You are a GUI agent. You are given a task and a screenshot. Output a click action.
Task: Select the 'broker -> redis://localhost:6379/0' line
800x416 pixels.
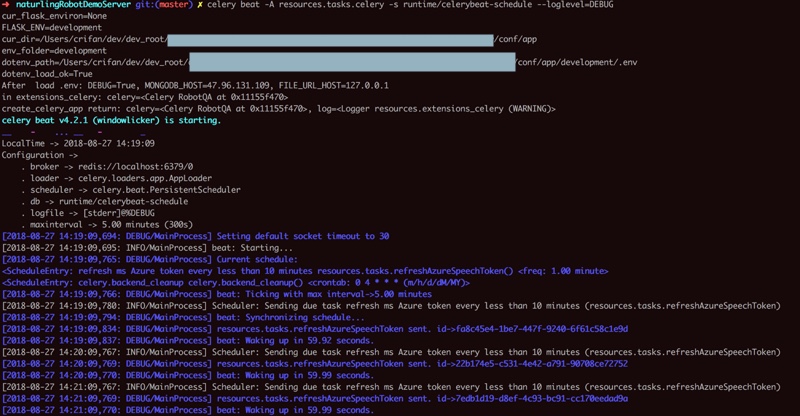[x=107, y=166]
